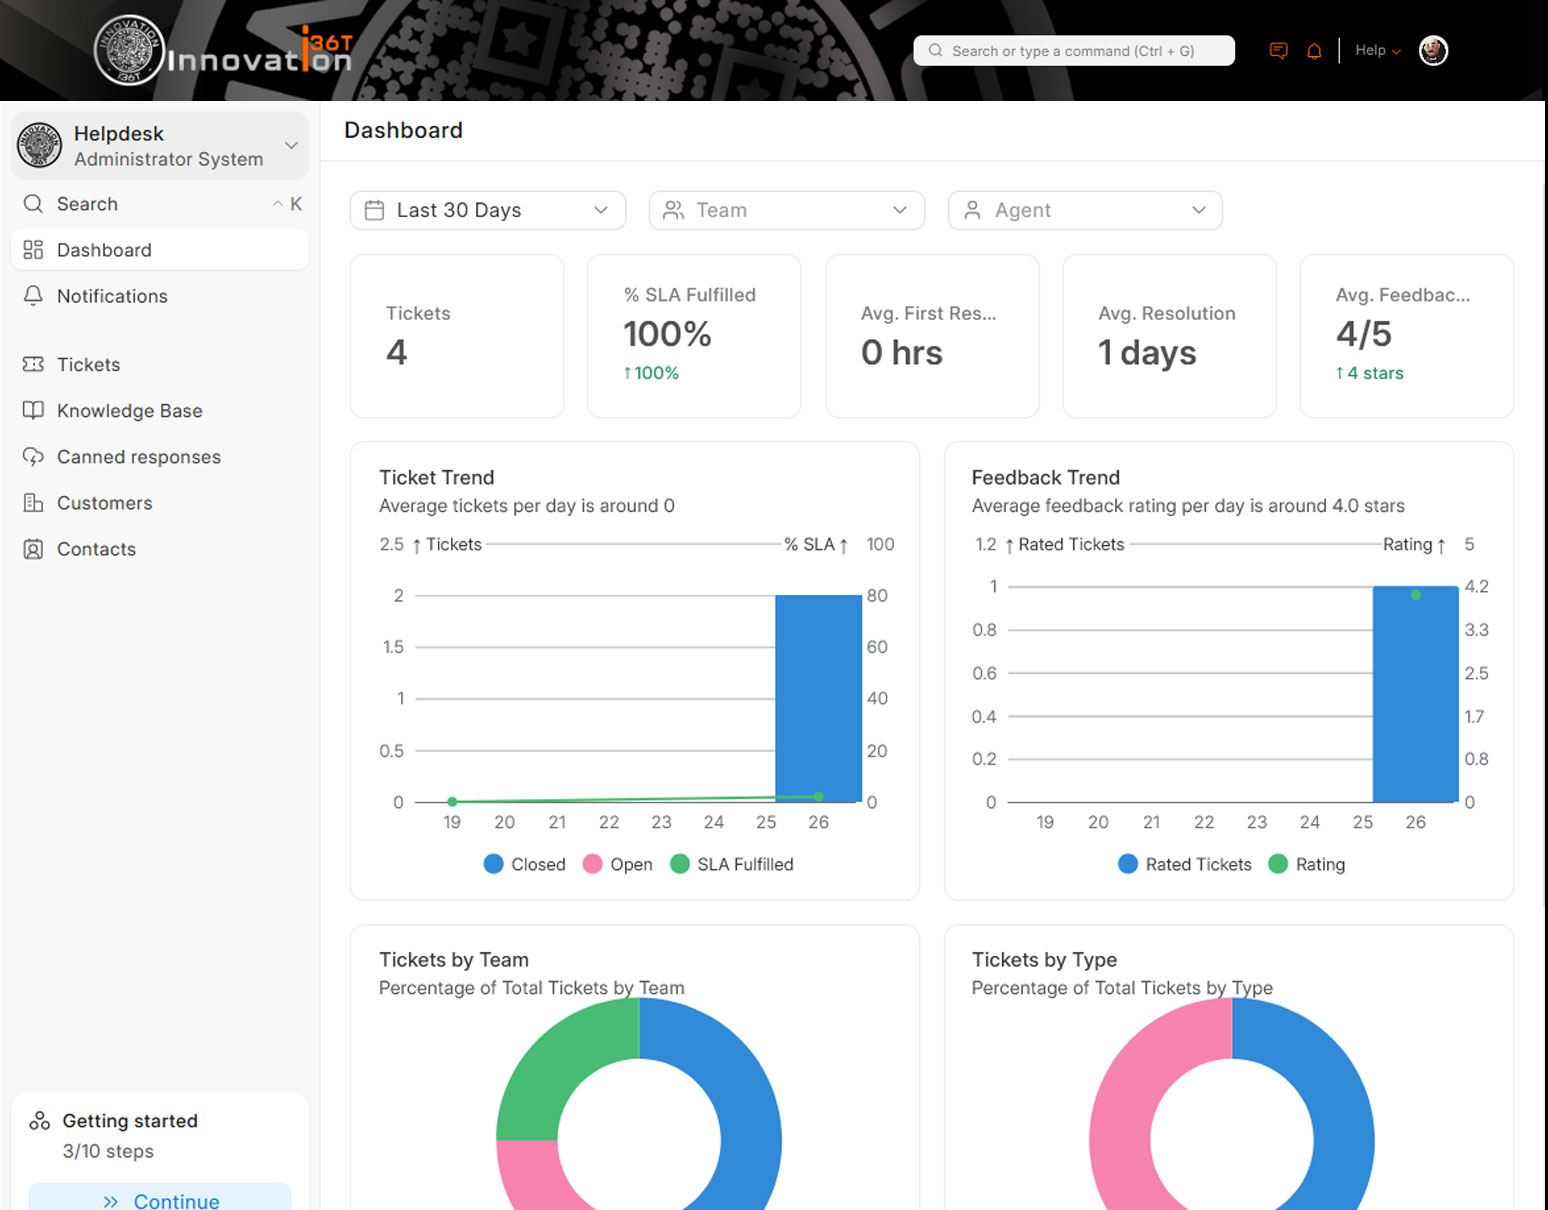Toggle Open series in Ticket Trend legend

point(618,864)
